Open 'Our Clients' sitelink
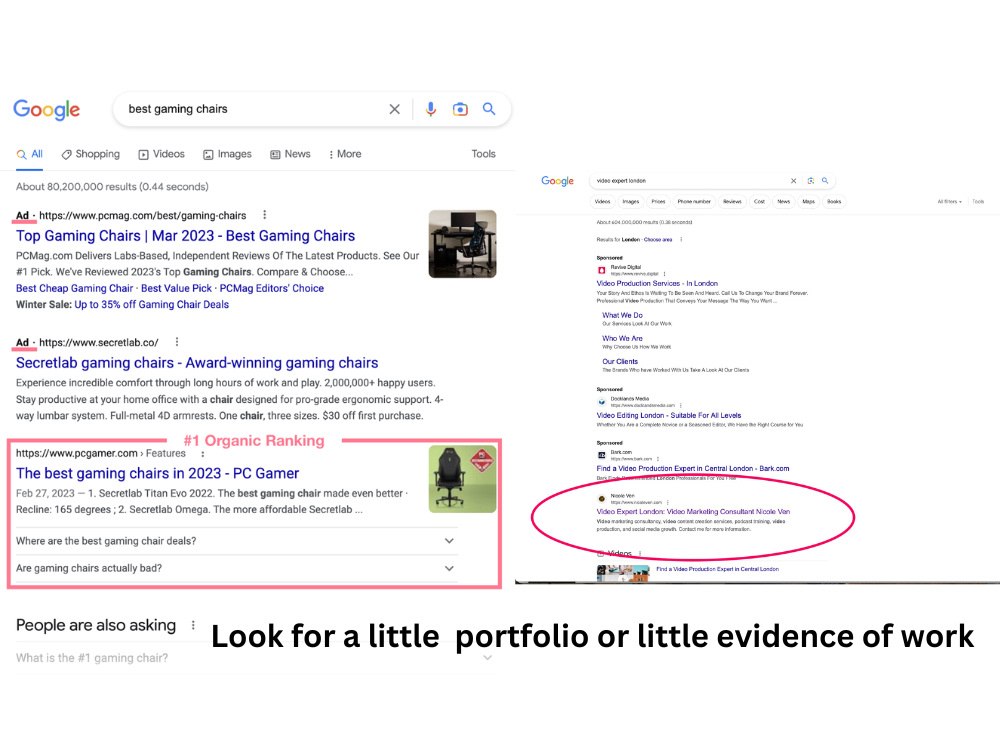 [x=620, y=361]
